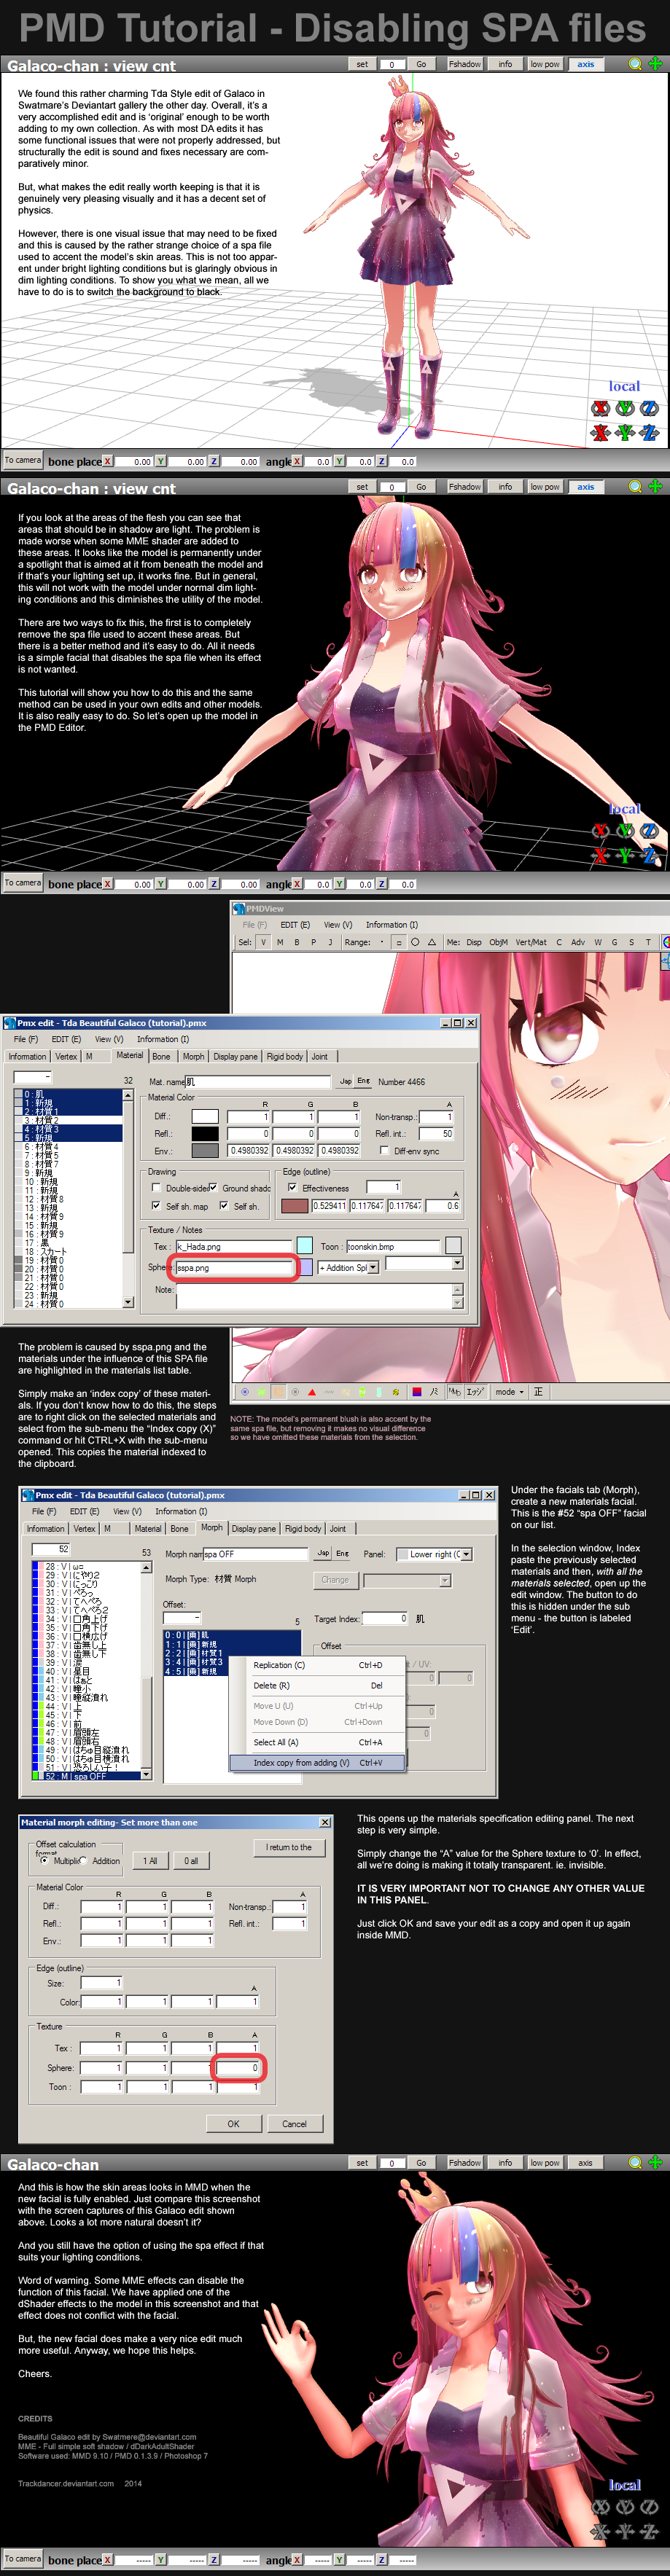
Task: Click the Offset index stepper in the Morph tab
Action: [x=182, y=1617]
